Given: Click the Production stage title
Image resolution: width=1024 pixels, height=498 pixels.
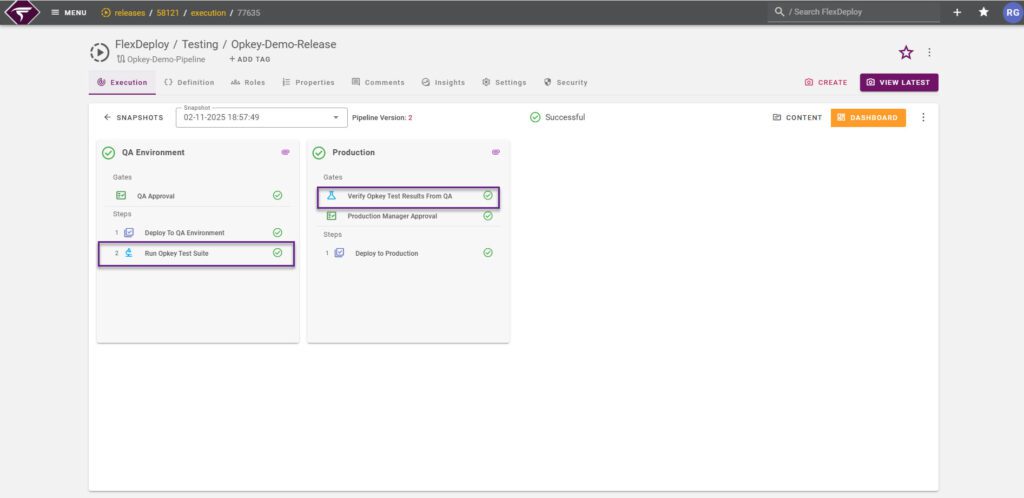Looking at the screenshot, I should tap(353, 153).
